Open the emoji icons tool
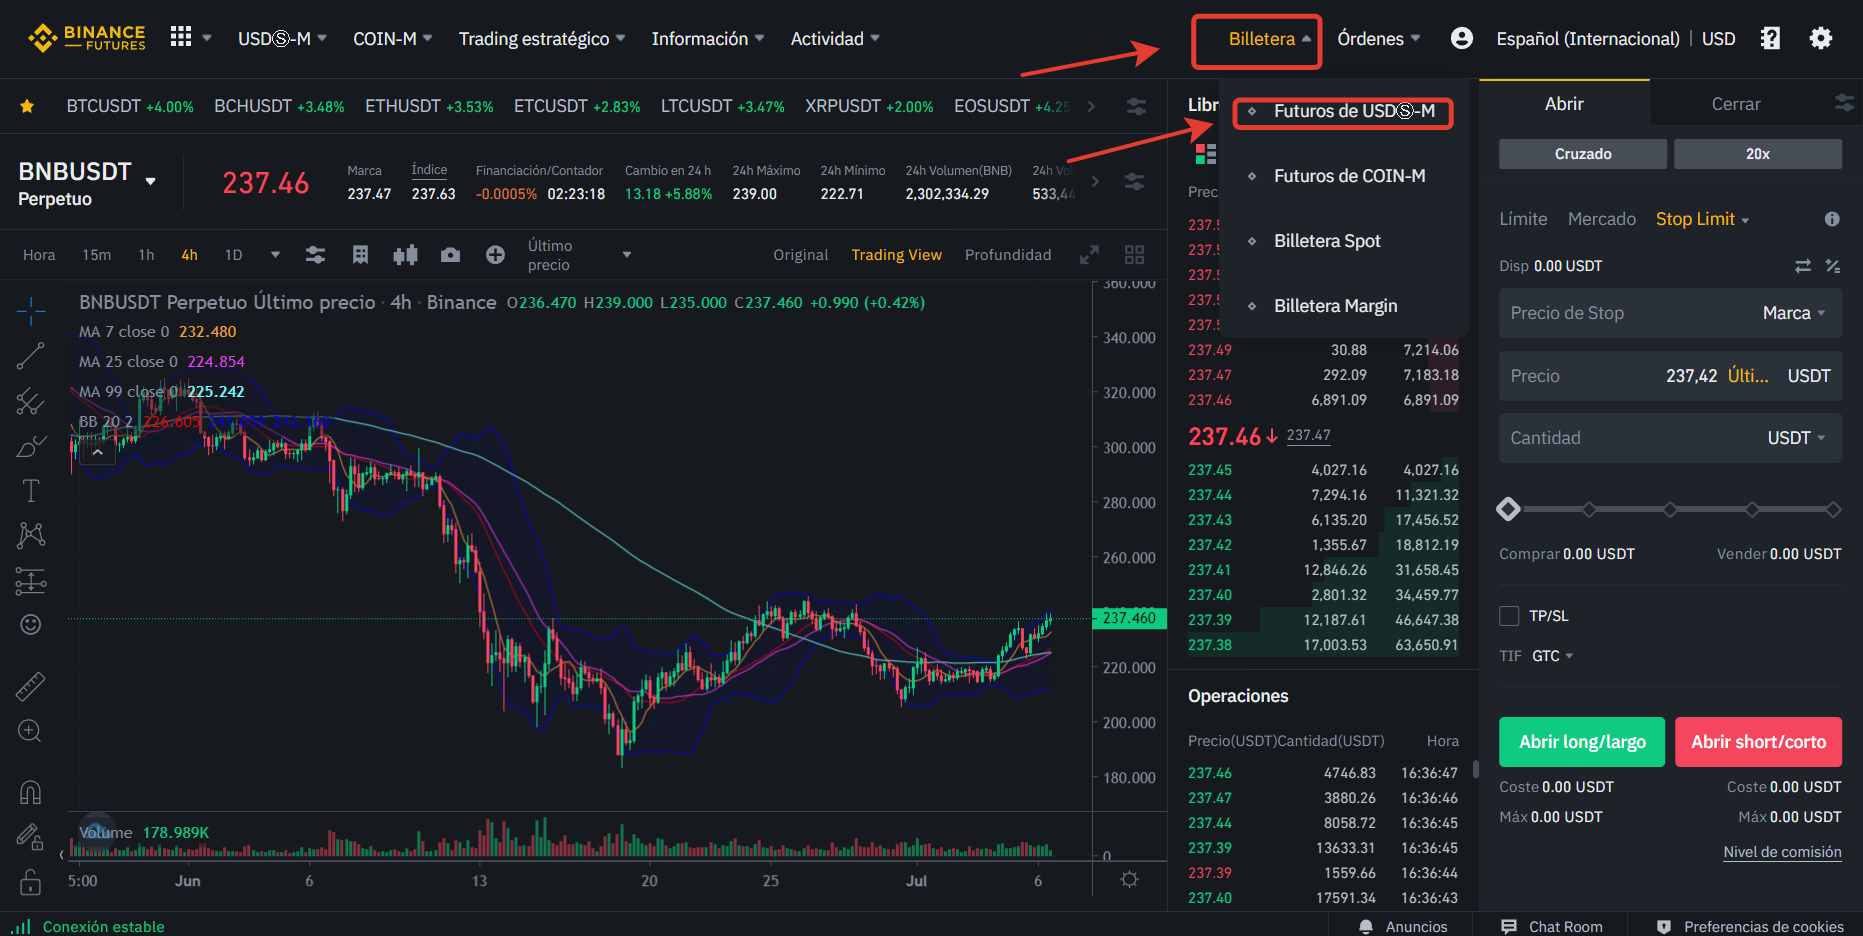The image size is (1863, 936). (x=31, y=625)
